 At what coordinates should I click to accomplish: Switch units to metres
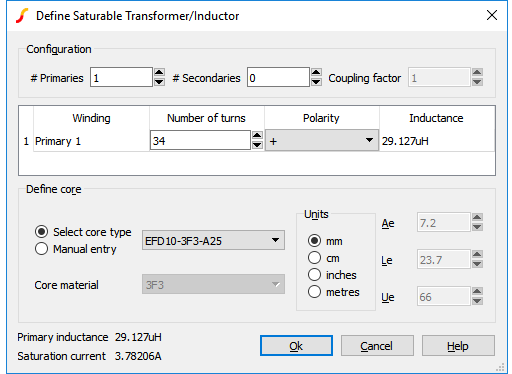tap(314, 292)
